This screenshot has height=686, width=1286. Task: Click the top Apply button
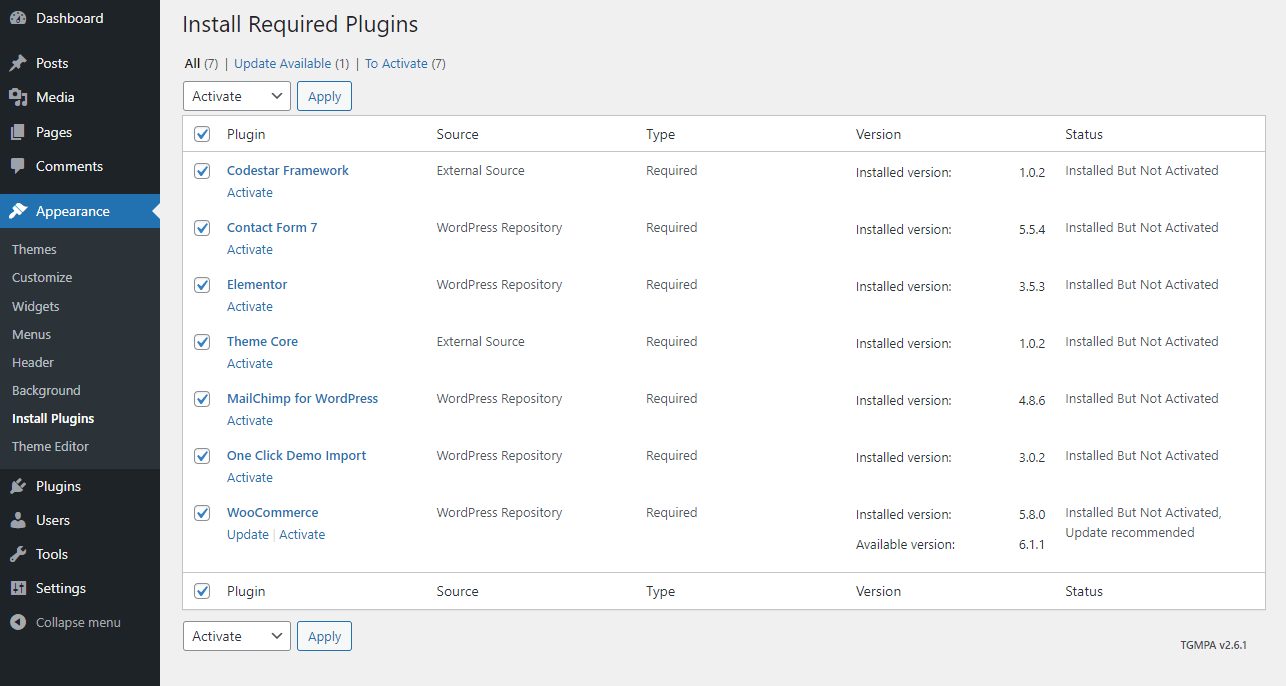coord(324,96)
